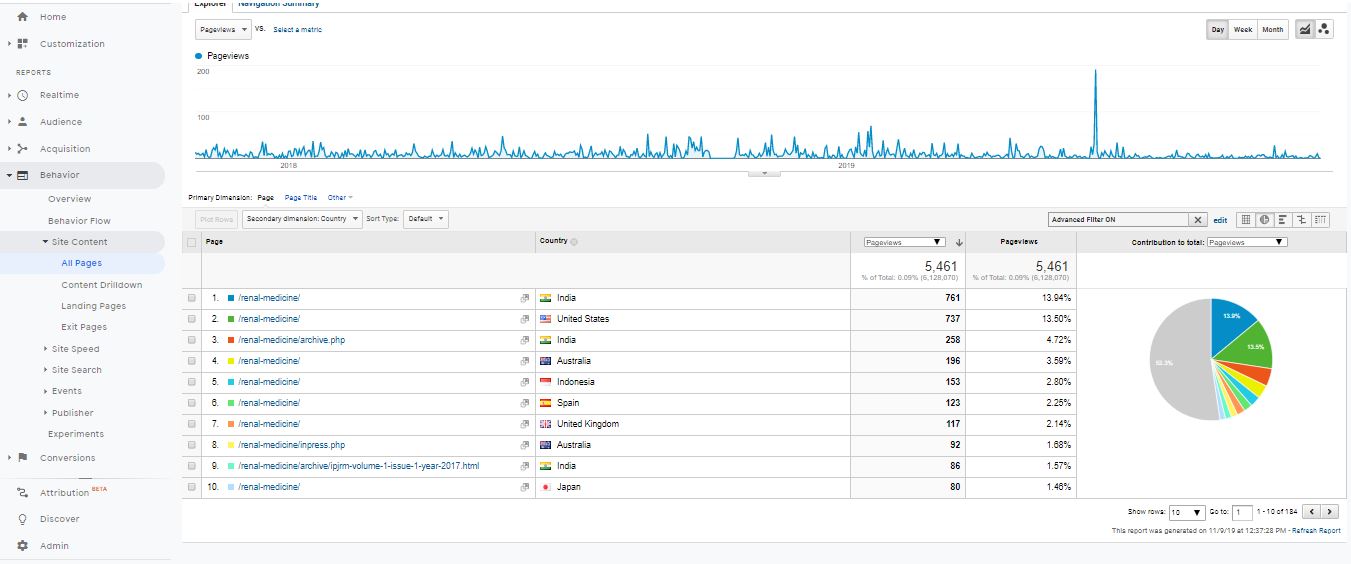1351x564 pixels.
Task: Clear the Advanced Filter with X
Action: [x=1198, y=220]
